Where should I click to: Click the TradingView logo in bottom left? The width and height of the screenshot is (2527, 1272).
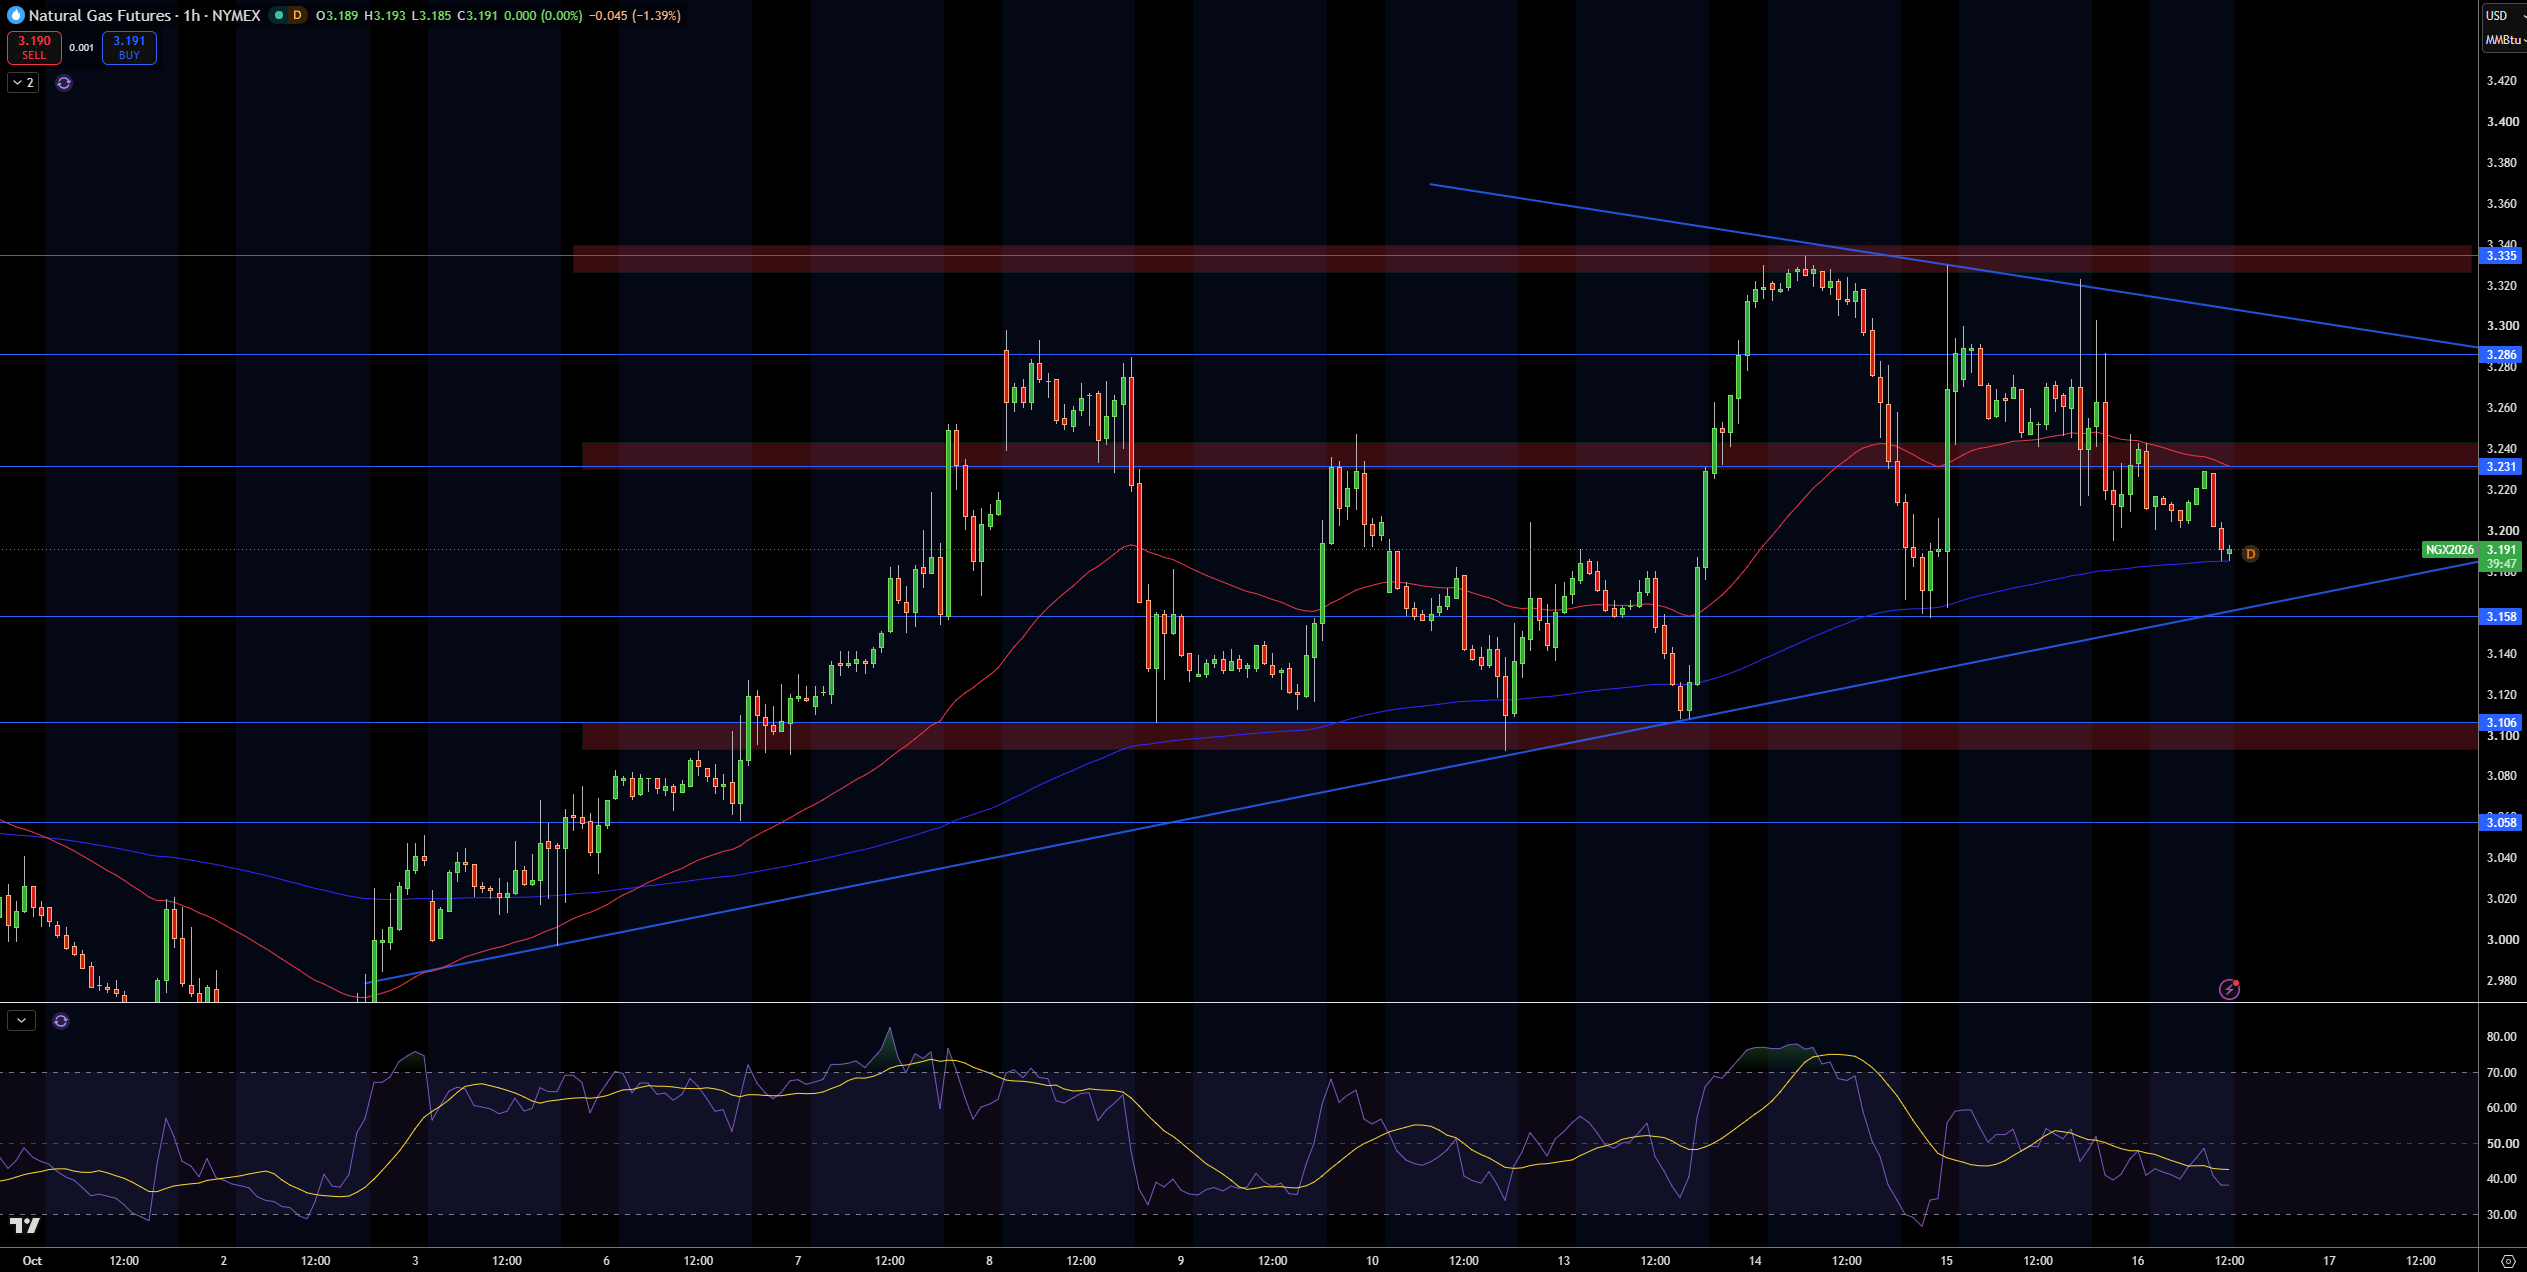(25, 1225)
